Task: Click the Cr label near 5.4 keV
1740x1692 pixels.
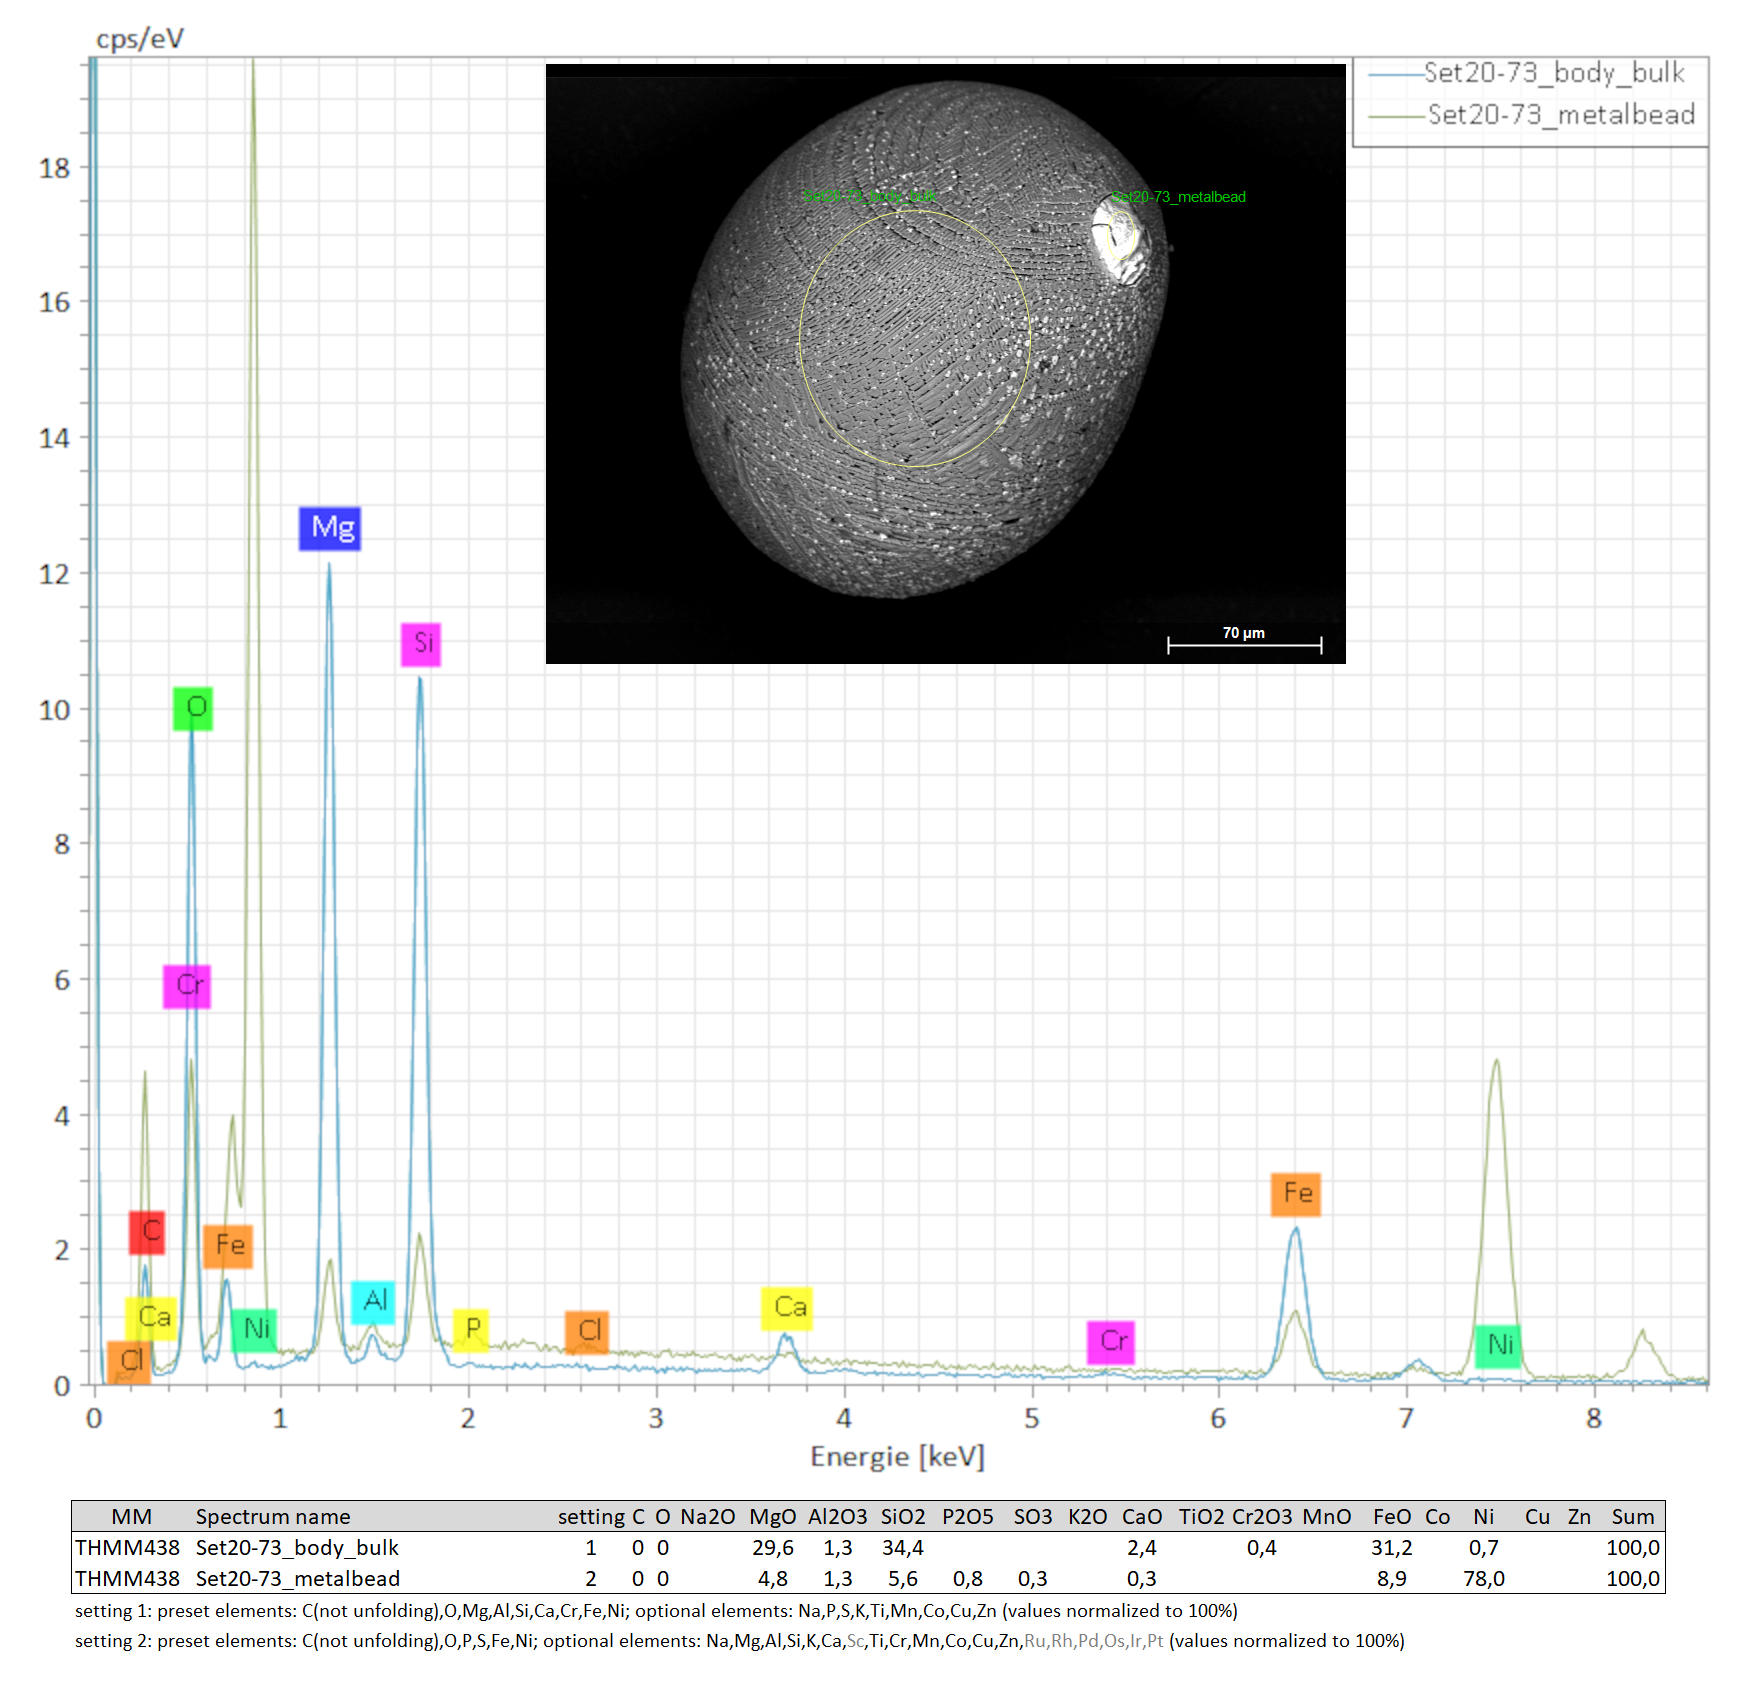Action: click(x=1111, y=1341)
